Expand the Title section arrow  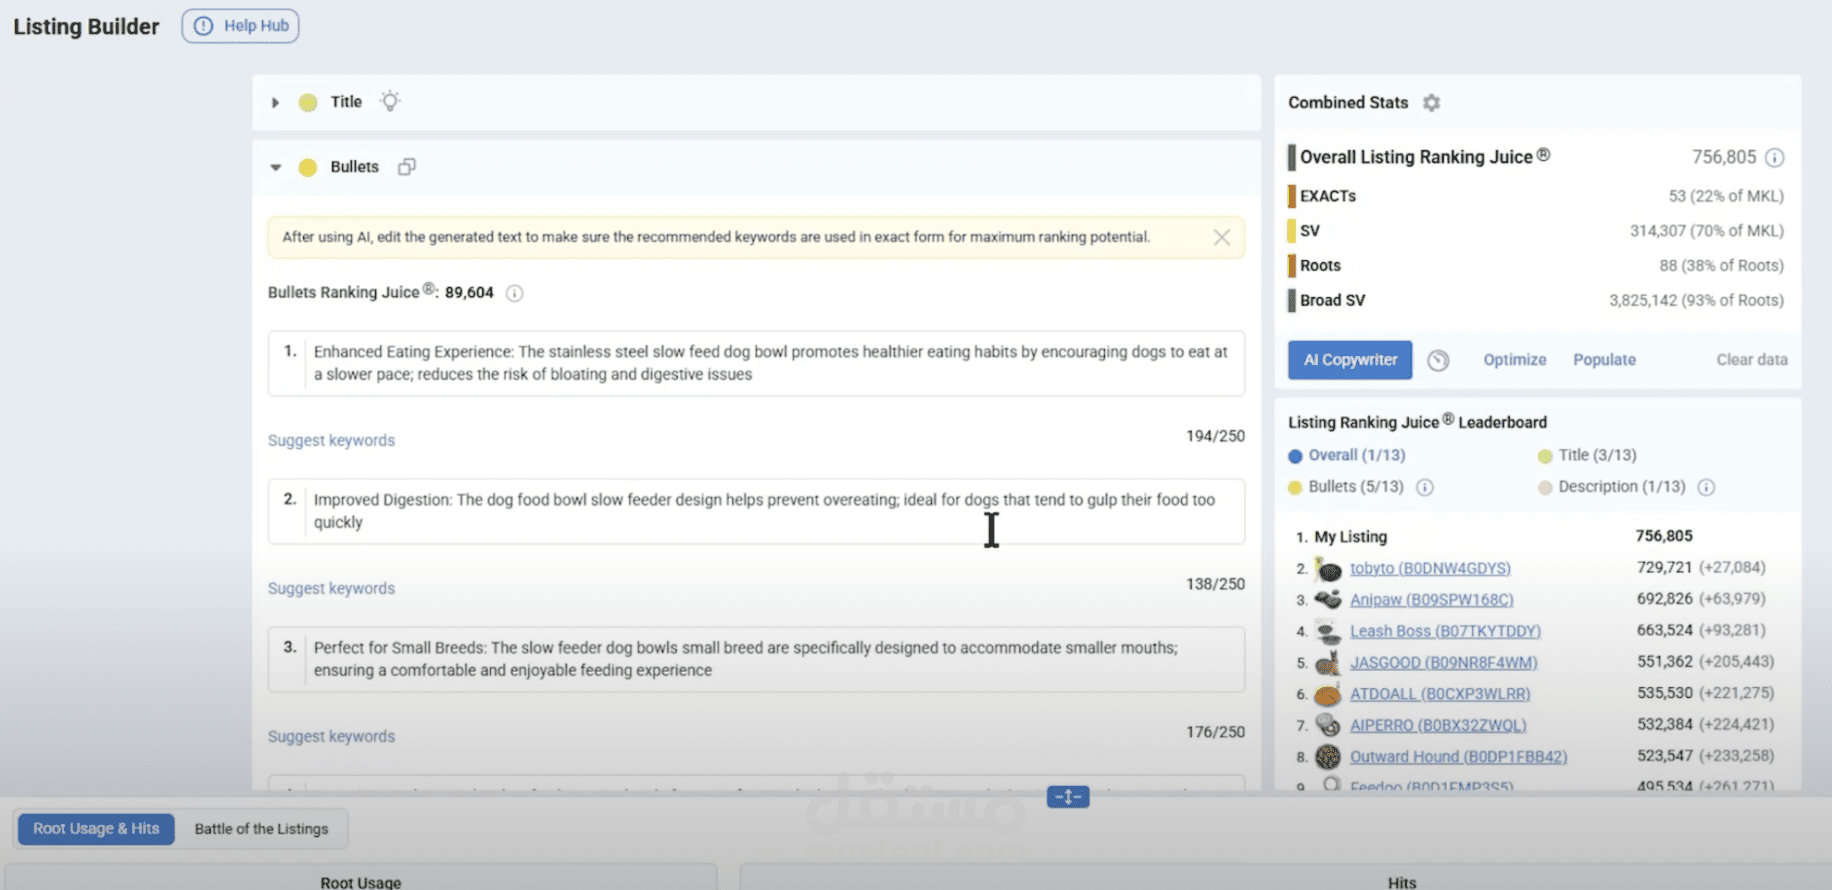coord(275,102)
